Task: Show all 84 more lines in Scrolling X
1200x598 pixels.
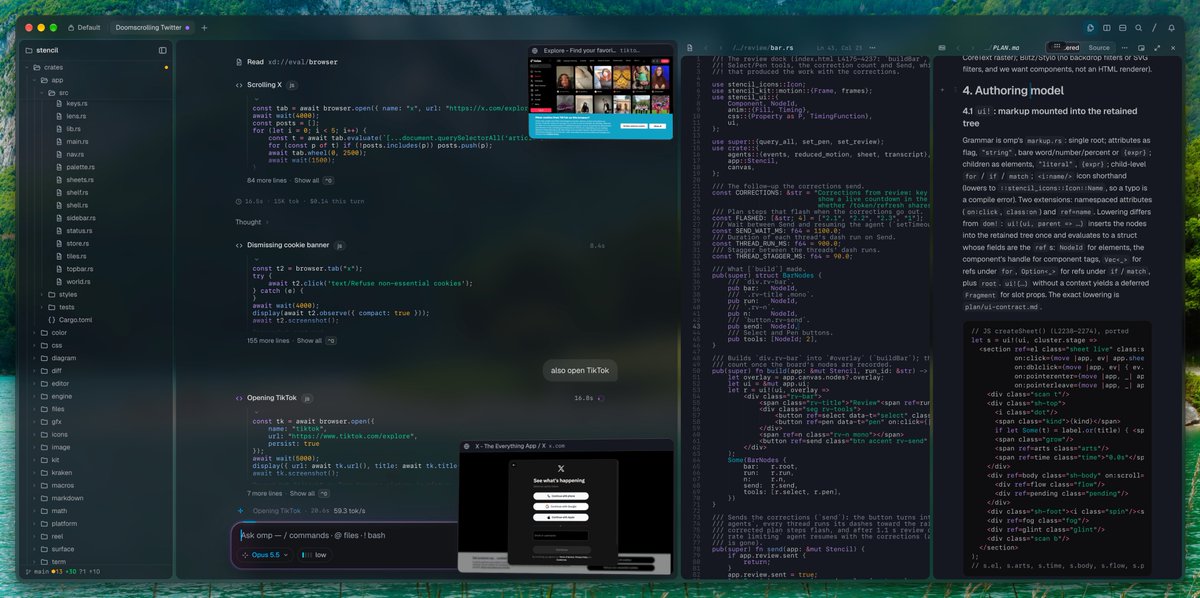Action: [307, 181]
